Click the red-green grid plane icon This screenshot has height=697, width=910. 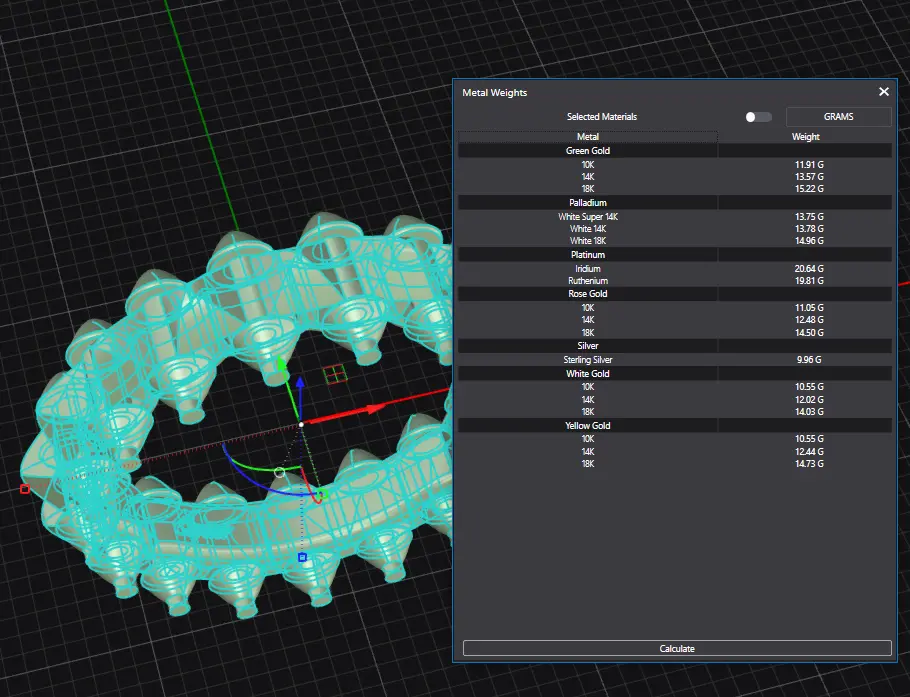coord(335,374)
